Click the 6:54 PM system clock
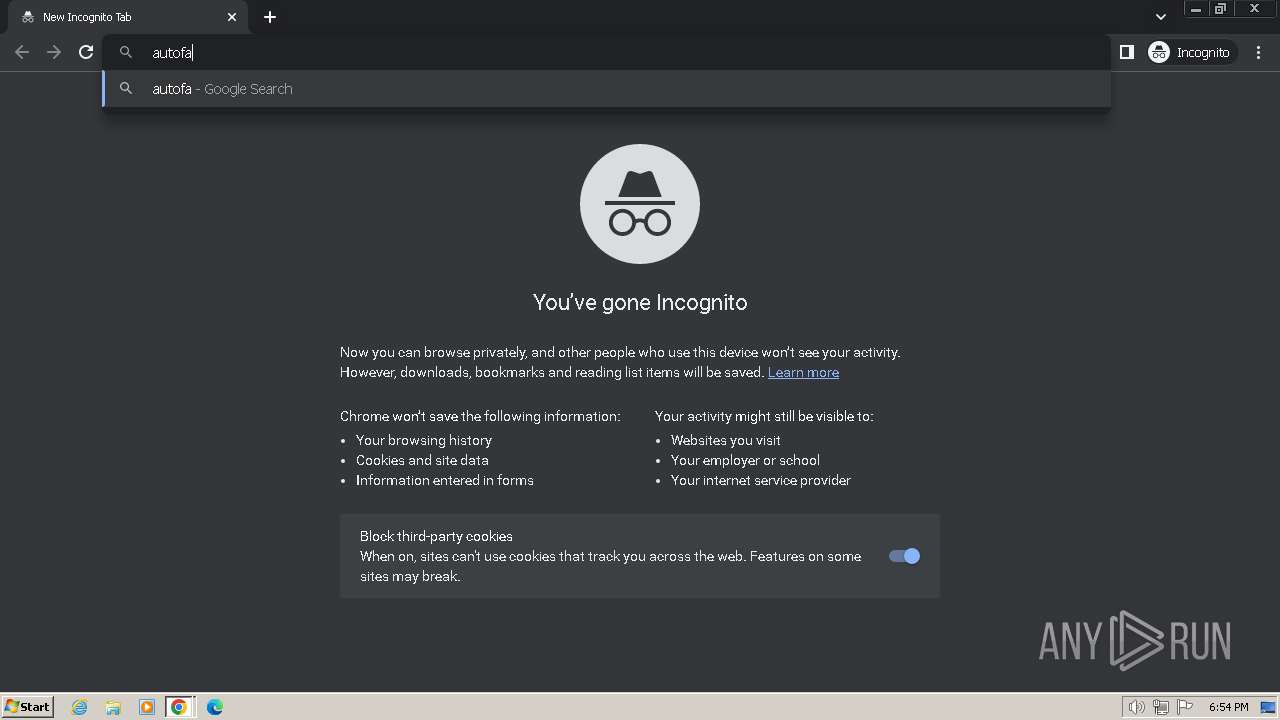 pyautogui.click(x=1228, y=707)
